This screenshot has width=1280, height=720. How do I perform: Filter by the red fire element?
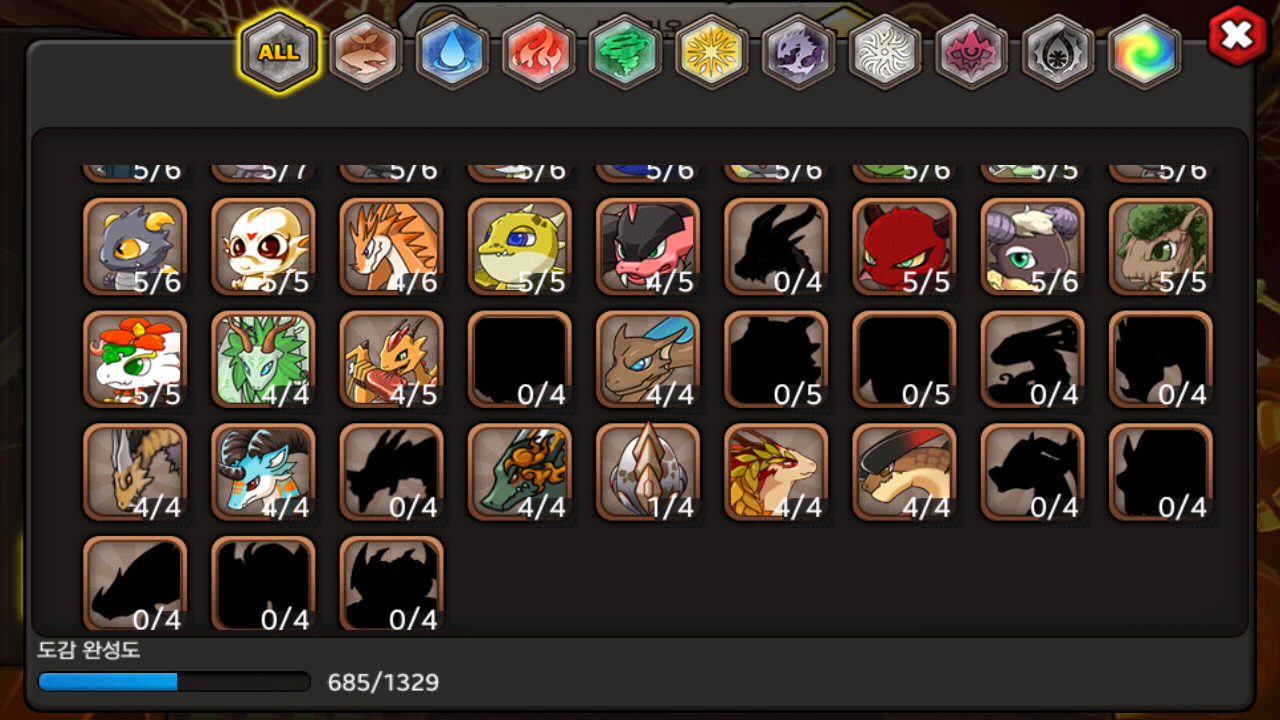539,51
